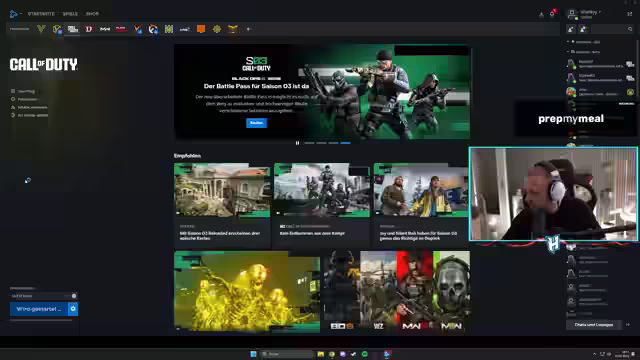Click the fourth Call of Duty sidebar link
Screen dimensions: 640x360
[29, 116]
